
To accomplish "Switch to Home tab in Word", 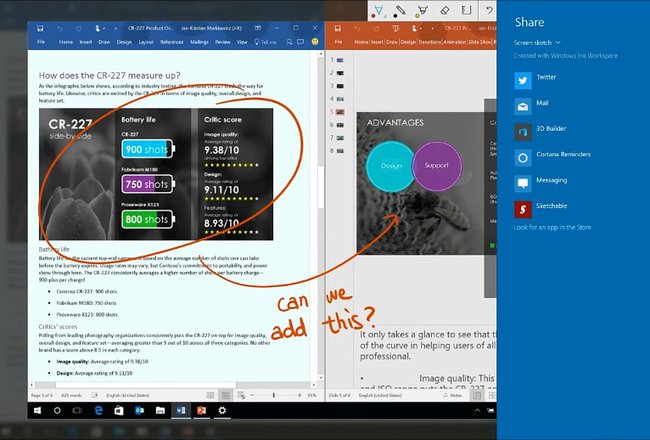I will [65, 42].
